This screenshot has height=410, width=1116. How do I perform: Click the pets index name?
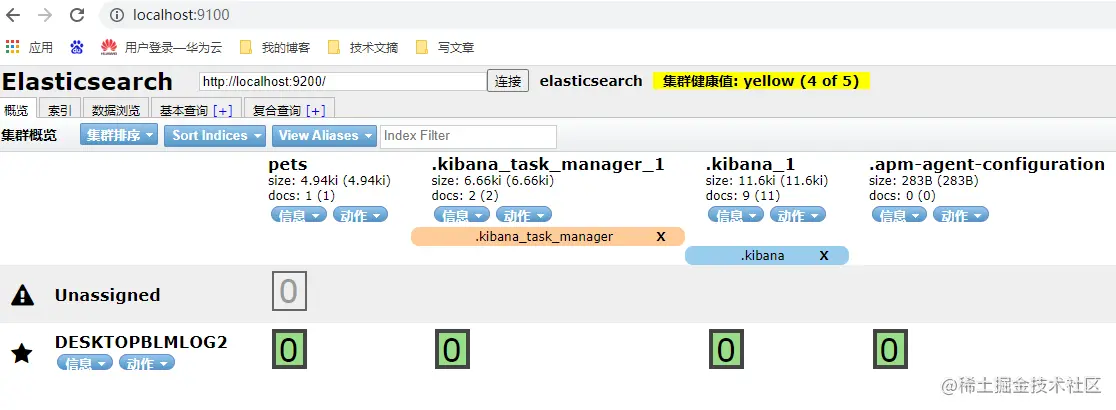click(x=288, y=164)
